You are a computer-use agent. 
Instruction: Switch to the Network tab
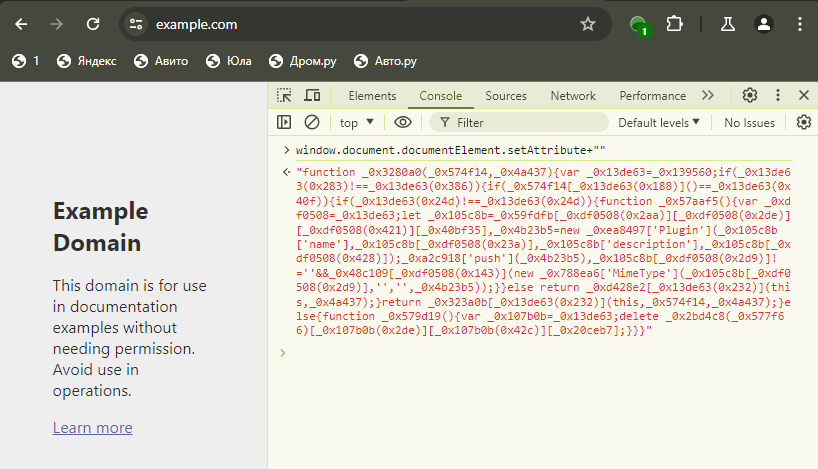573,96
